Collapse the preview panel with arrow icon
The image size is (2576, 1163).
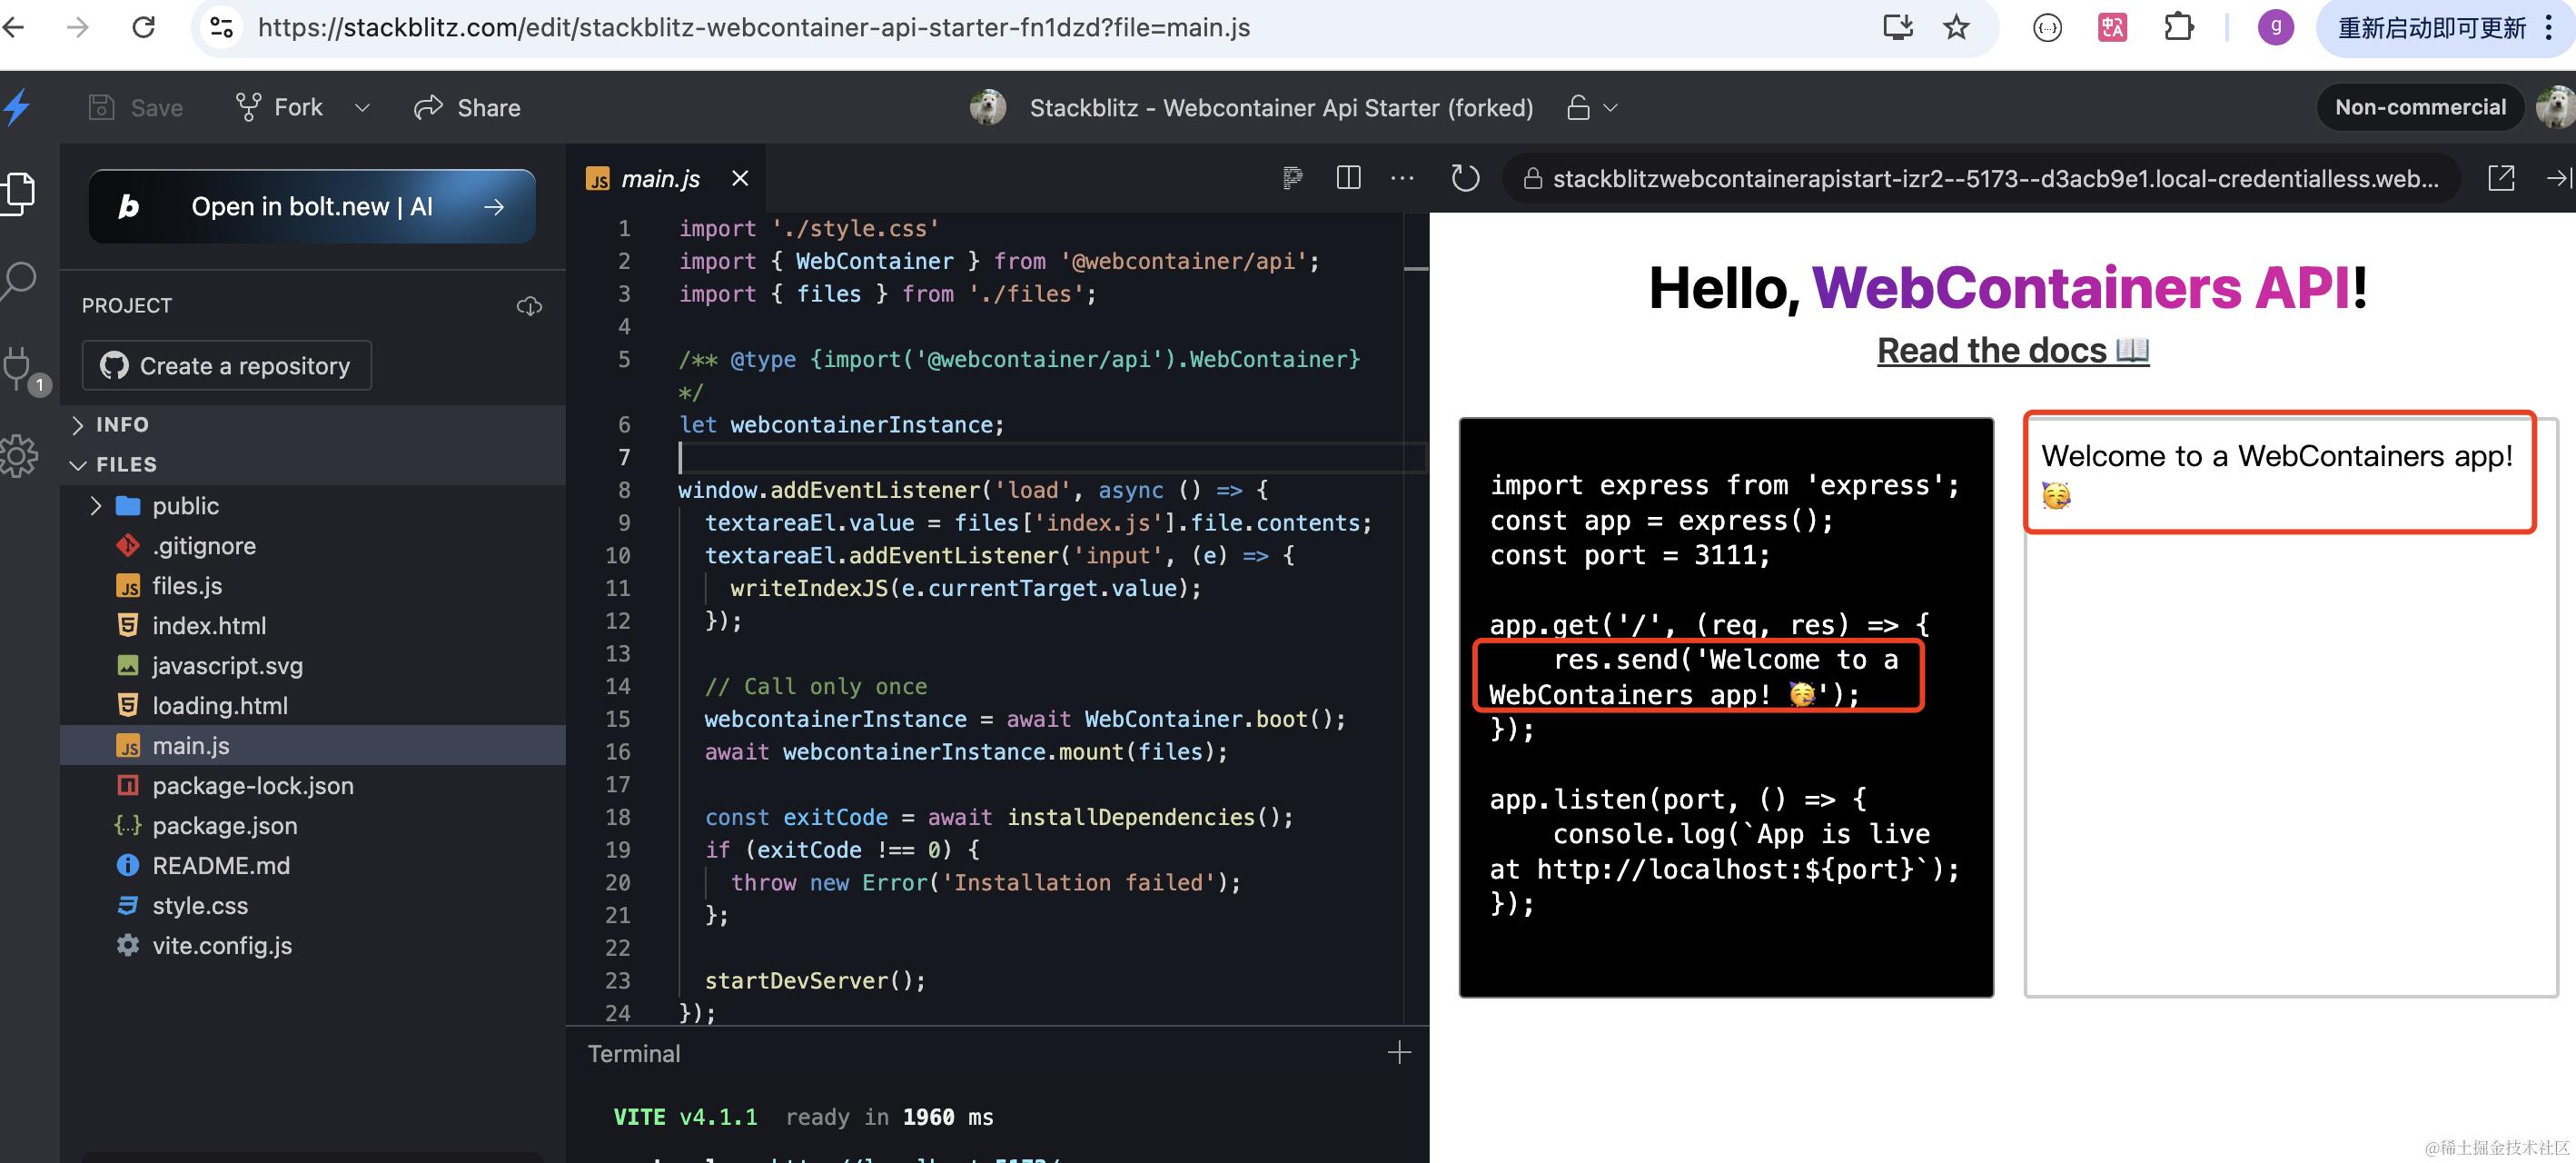[x=2557, y=178]
